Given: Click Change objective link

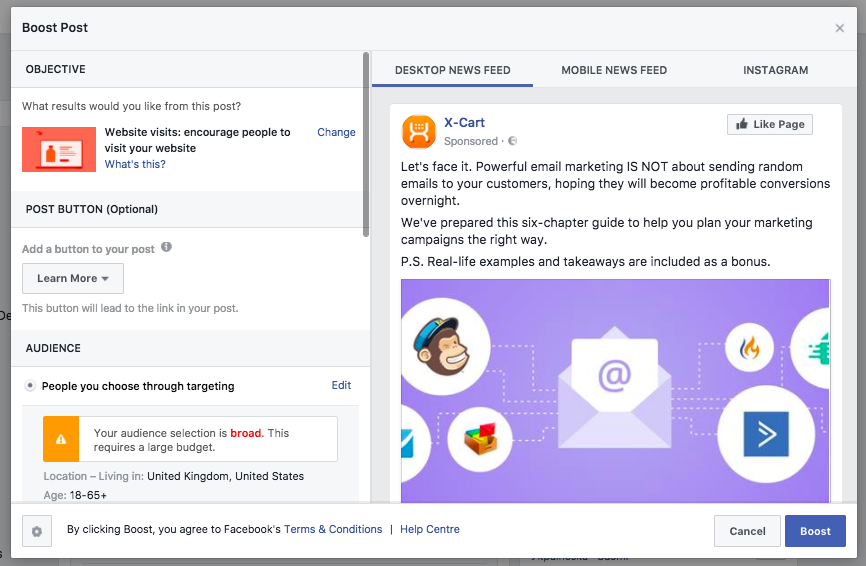Looking at the screenshot, I should coord(336,132).
